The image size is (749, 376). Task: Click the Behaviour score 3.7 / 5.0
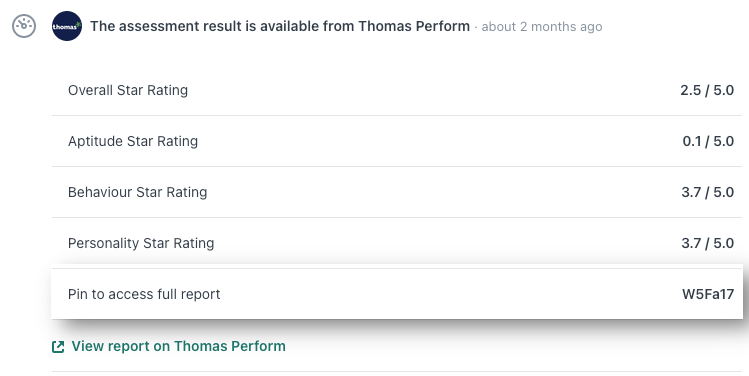pos(707,192)
